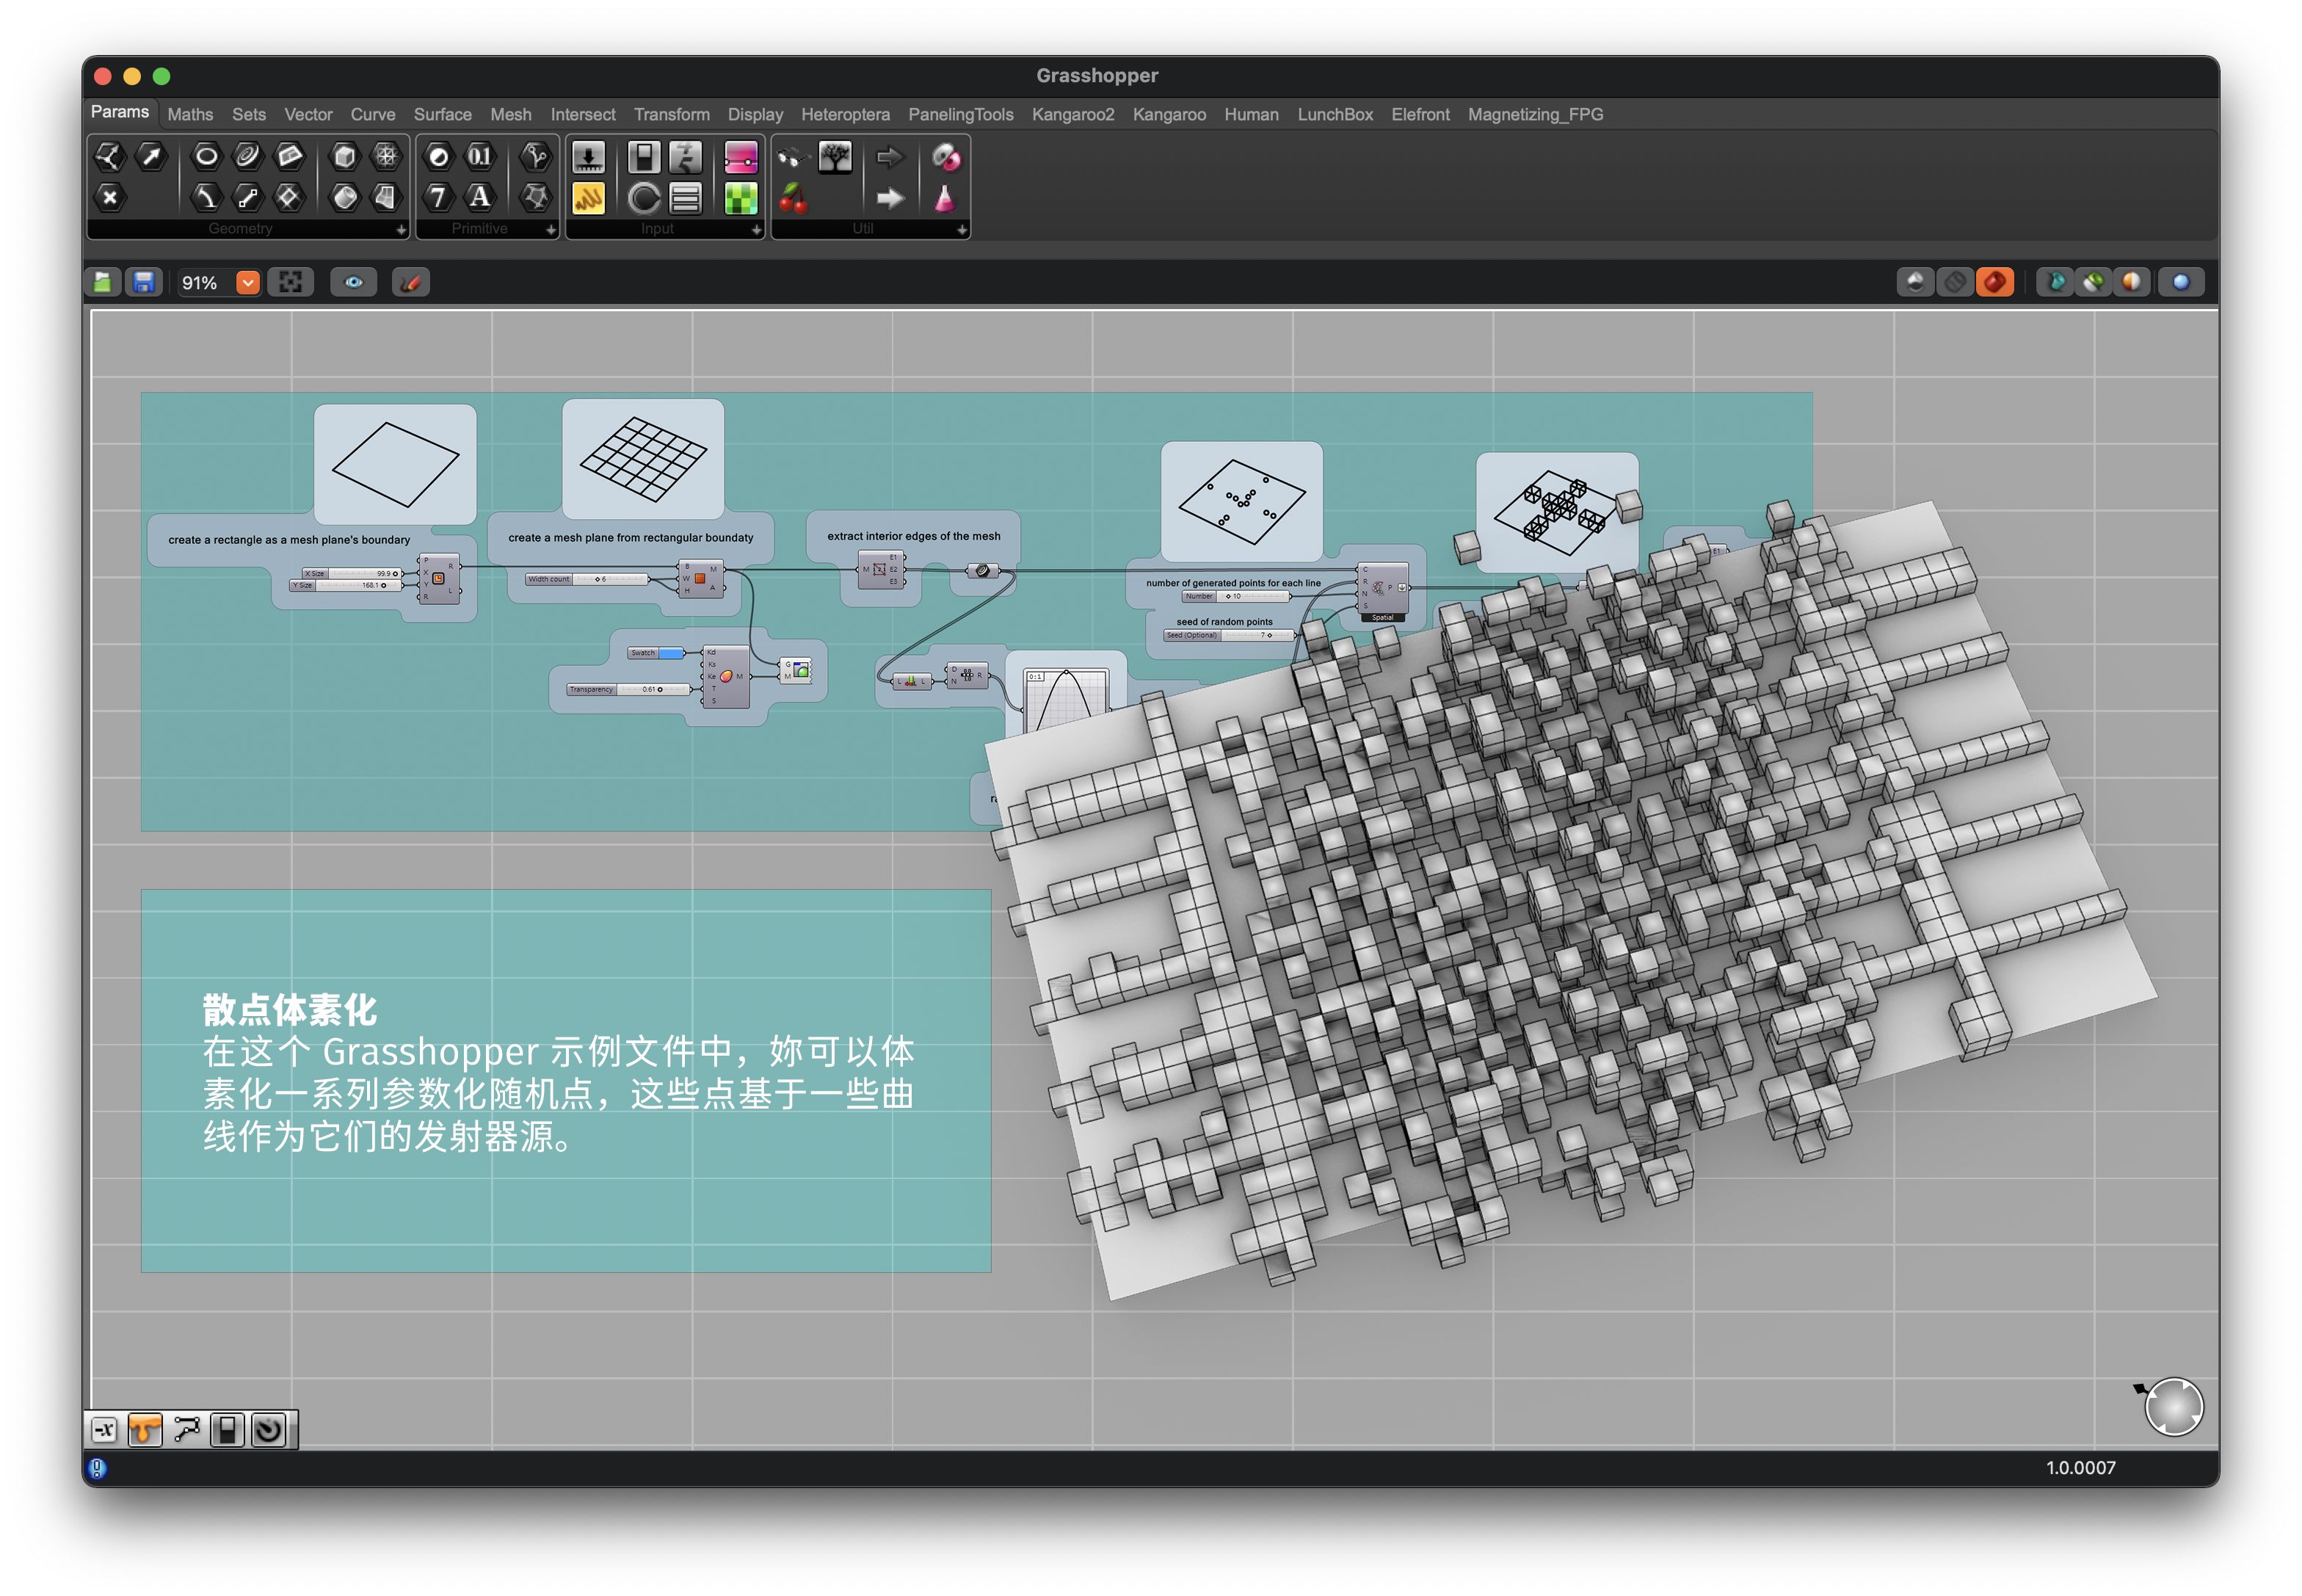Select the Gradient component icon
The width and height of the screenshot is (2302, 1596).
click(x=740, y=157)
